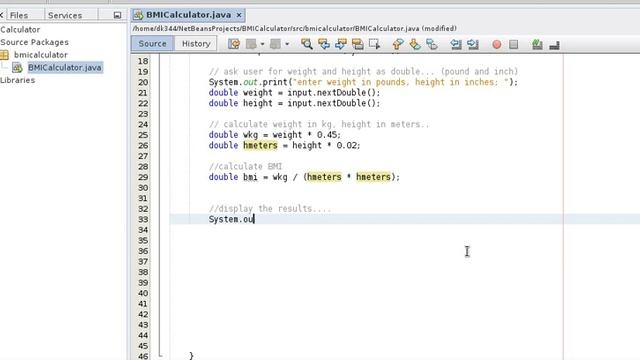This screenshot has height=360, width=640.
Task: Click the highlighted hmeters on line 26
Action: pyautogui.click(x=260, y=145)
